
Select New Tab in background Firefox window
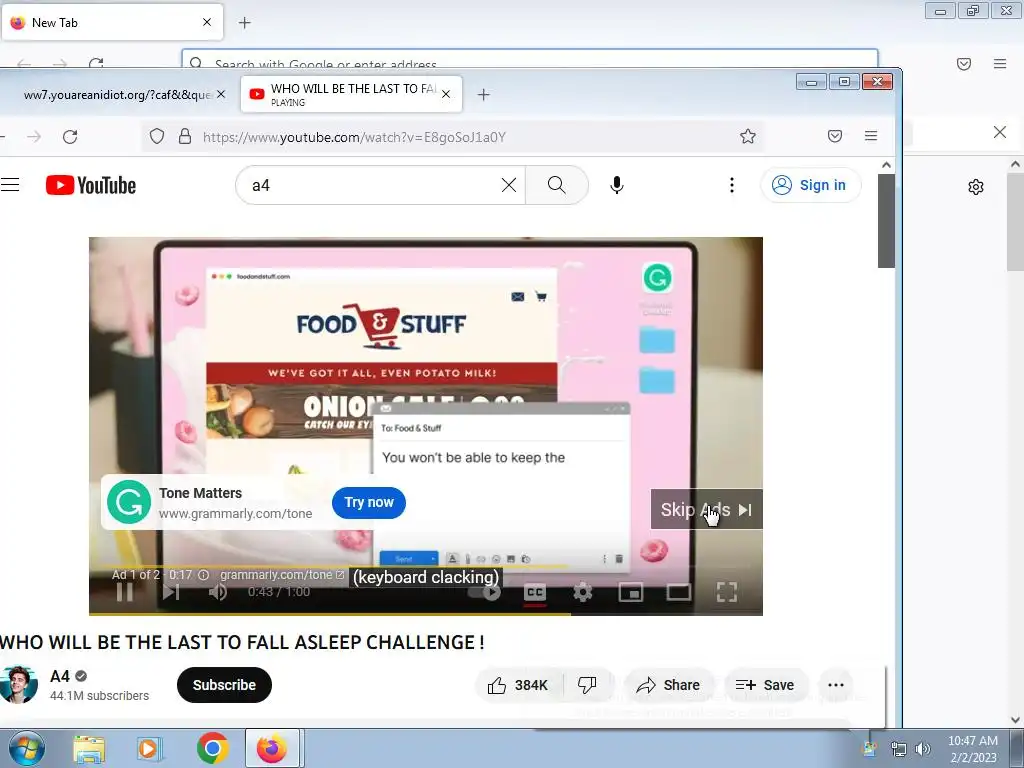112,23
